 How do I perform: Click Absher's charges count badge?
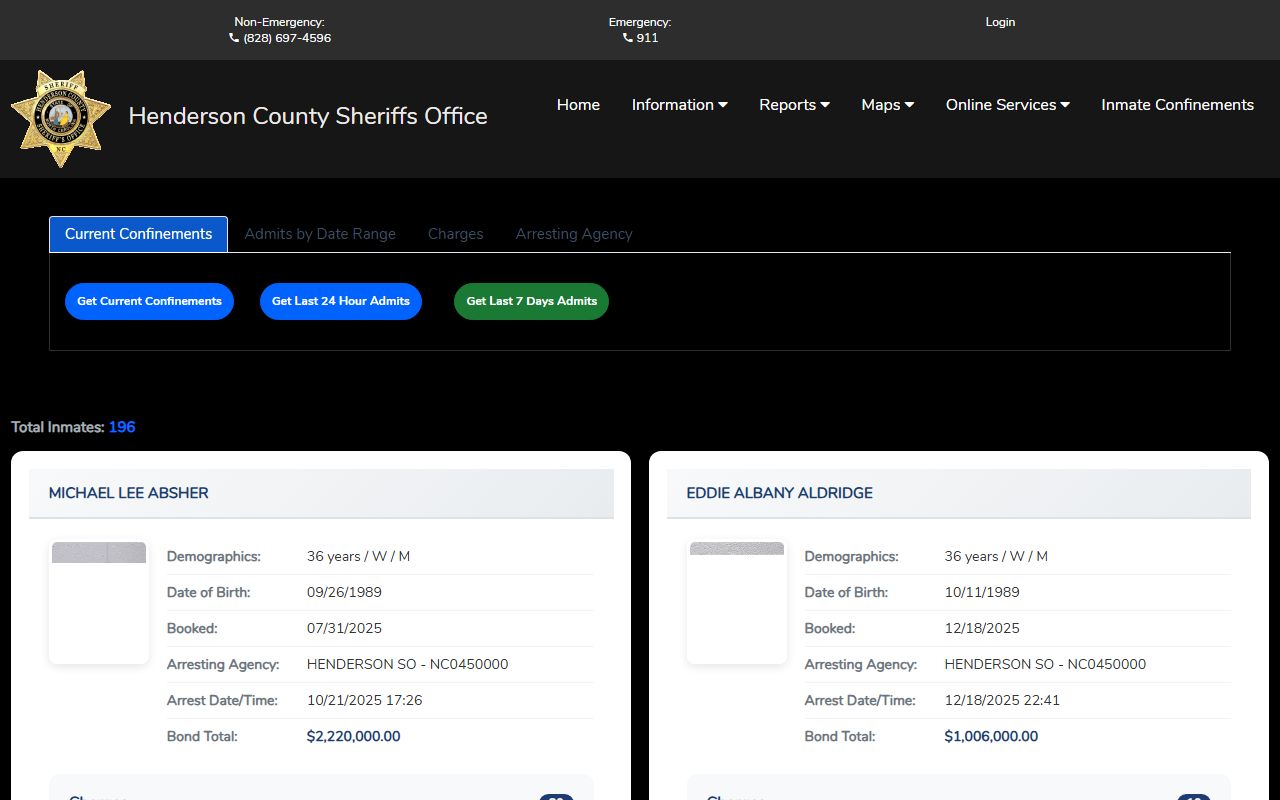click(556, 797)
